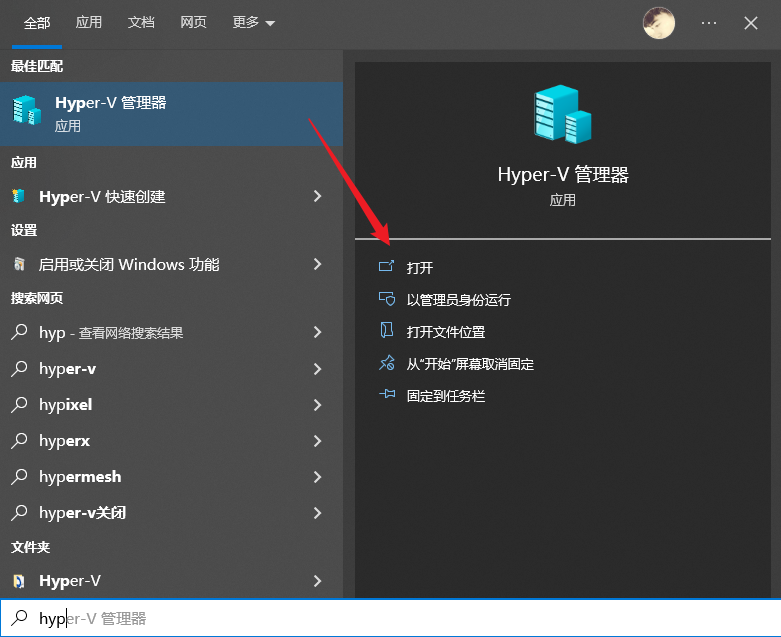The image size is (781, 637).
Task: Click search icon beside hyper-v关闭 suggestion
Action: click(19, 512)
